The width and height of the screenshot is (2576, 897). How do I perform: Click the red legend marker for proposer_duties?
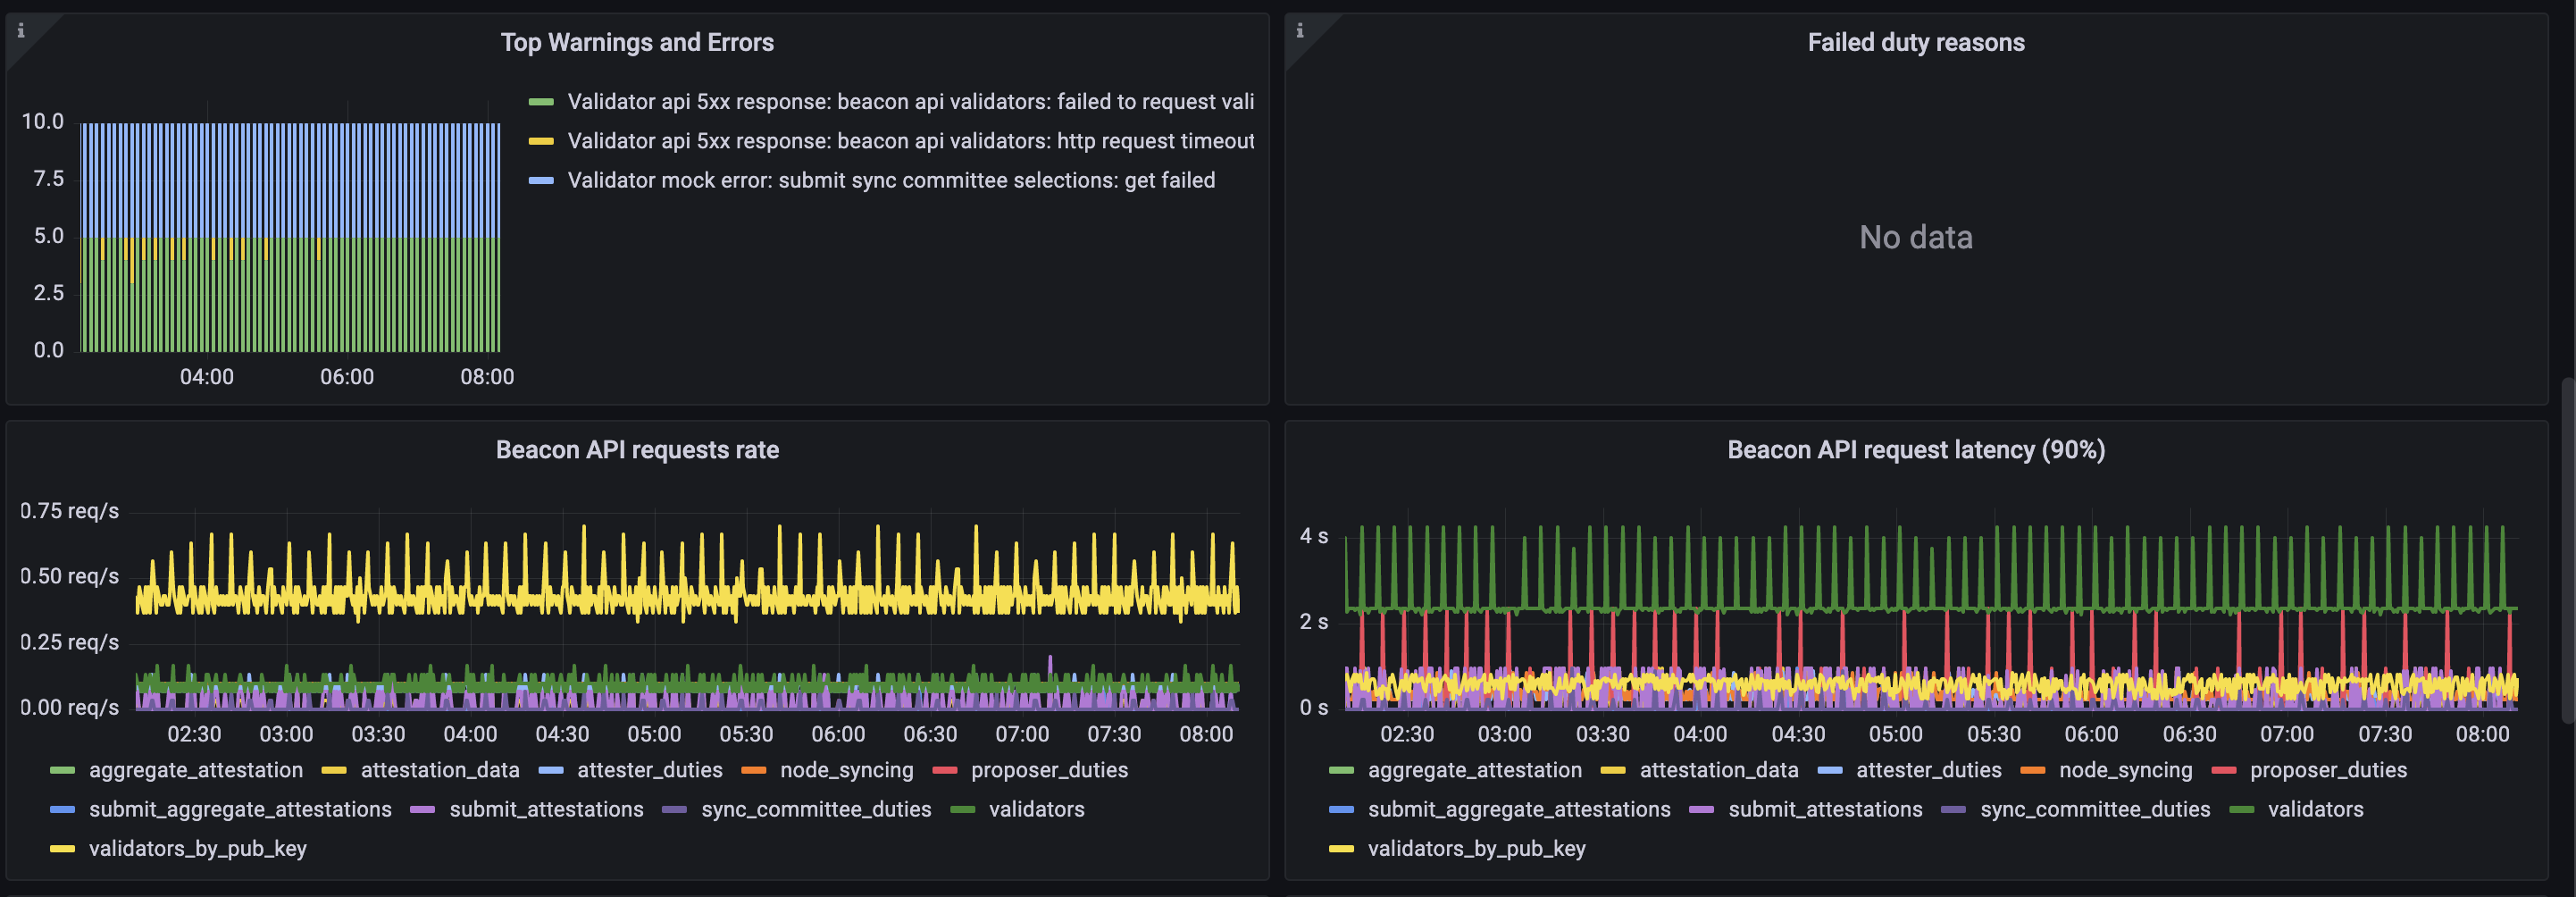click(944, 770)
